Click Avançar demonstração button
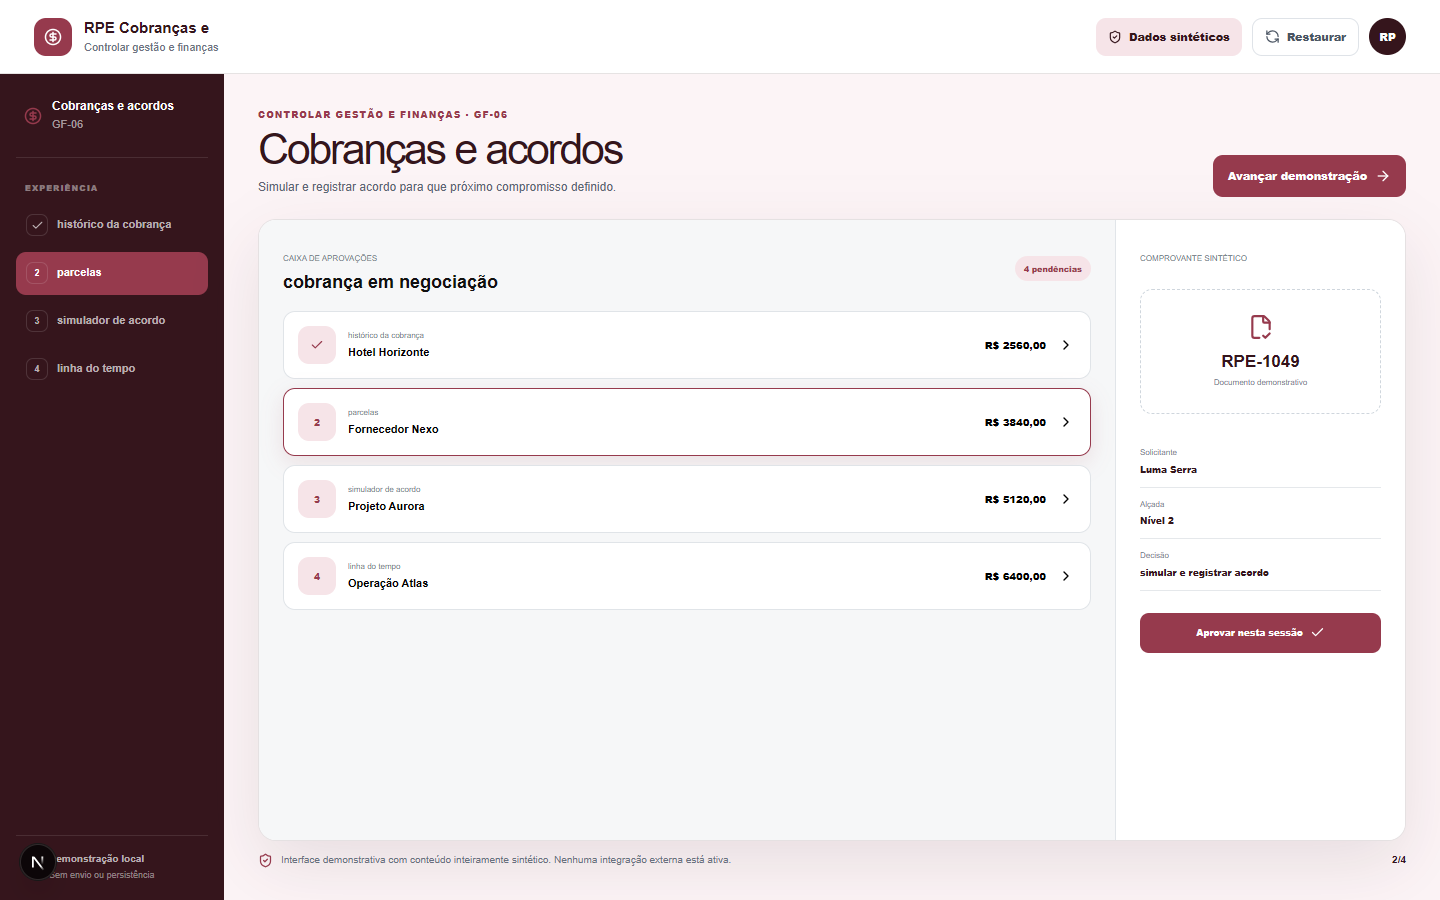The width and height of the screenshot is (1440, 900). point(1309,176)
